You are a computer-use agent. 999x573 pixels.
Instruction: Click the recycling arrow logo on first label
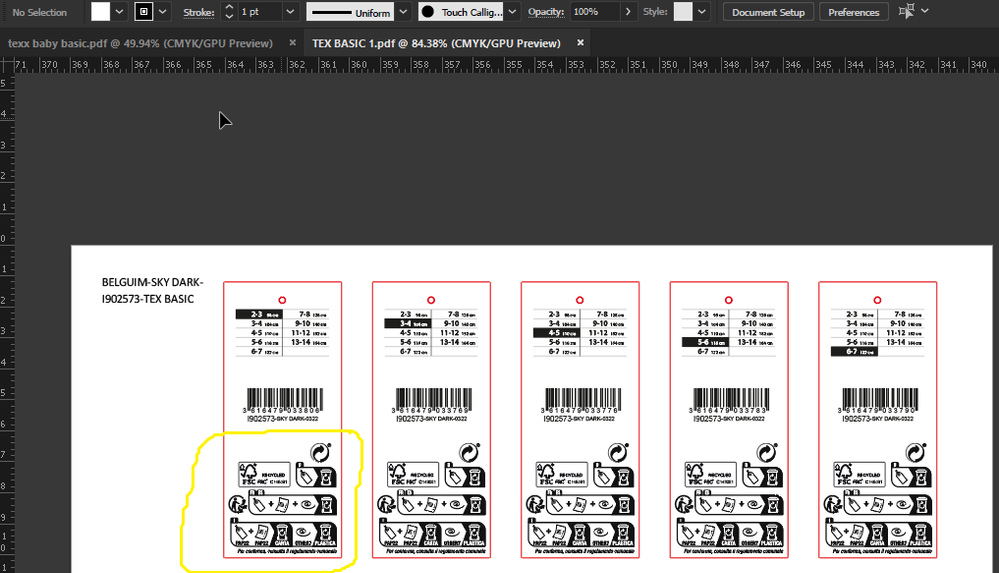(x=320, y=452)
